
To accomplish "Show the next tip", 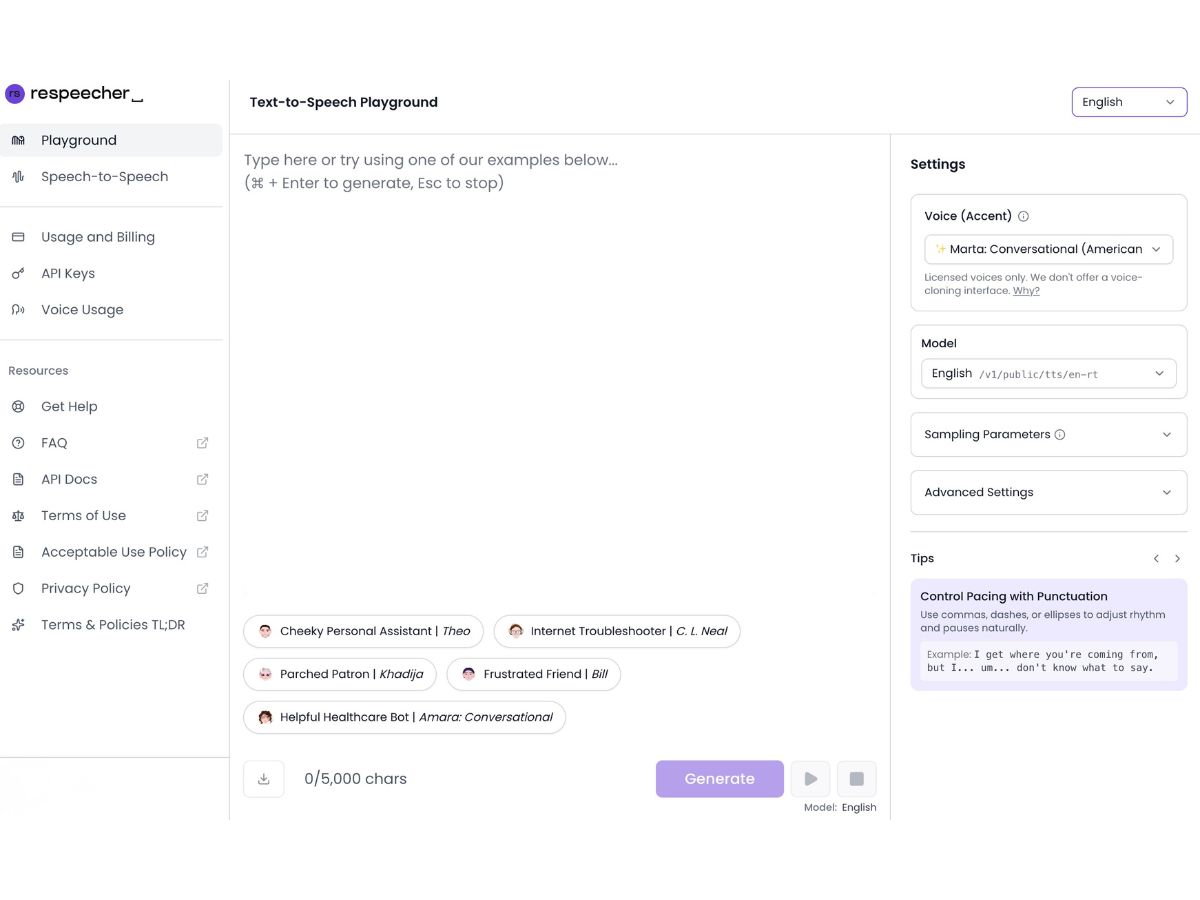I will click(x=1177, y=559).
